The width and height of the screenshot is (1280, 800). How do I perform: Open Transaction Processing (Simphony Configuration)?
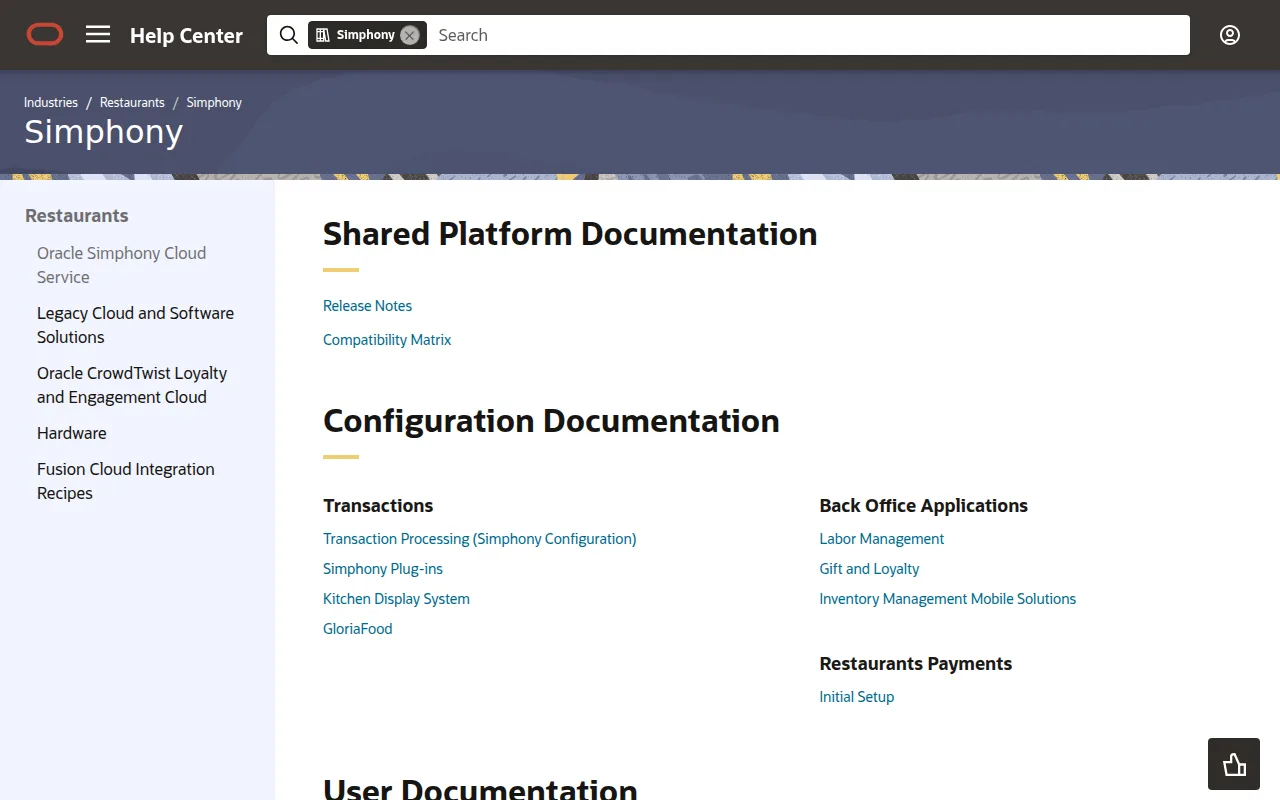click(479, 538)
